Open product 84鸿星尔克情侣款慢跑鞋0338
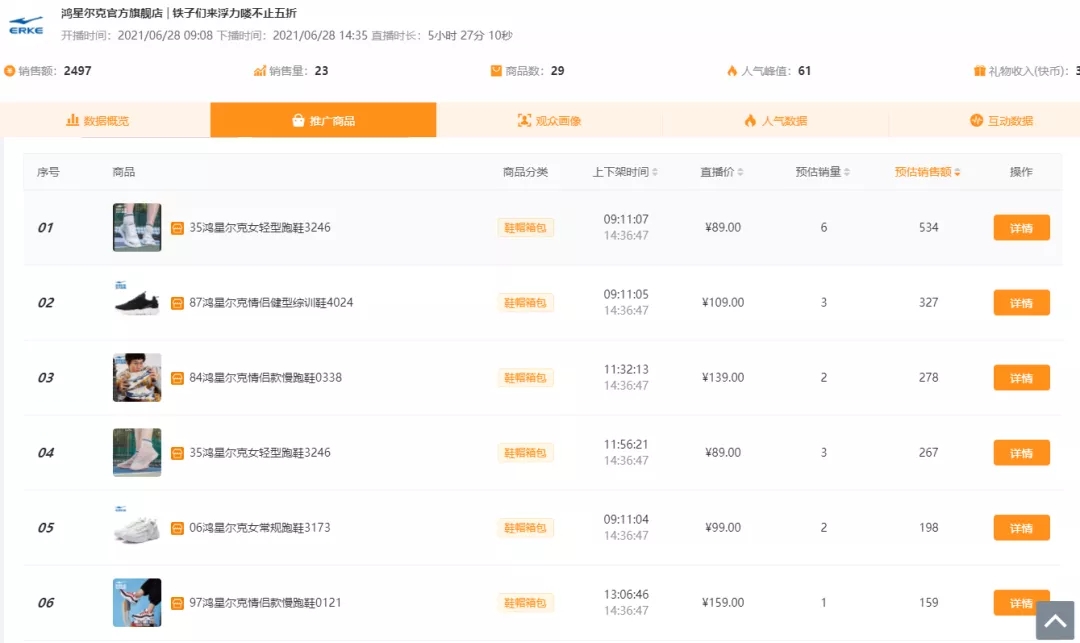The height and width of the screenshot is (643, 1080). (265, 377)
